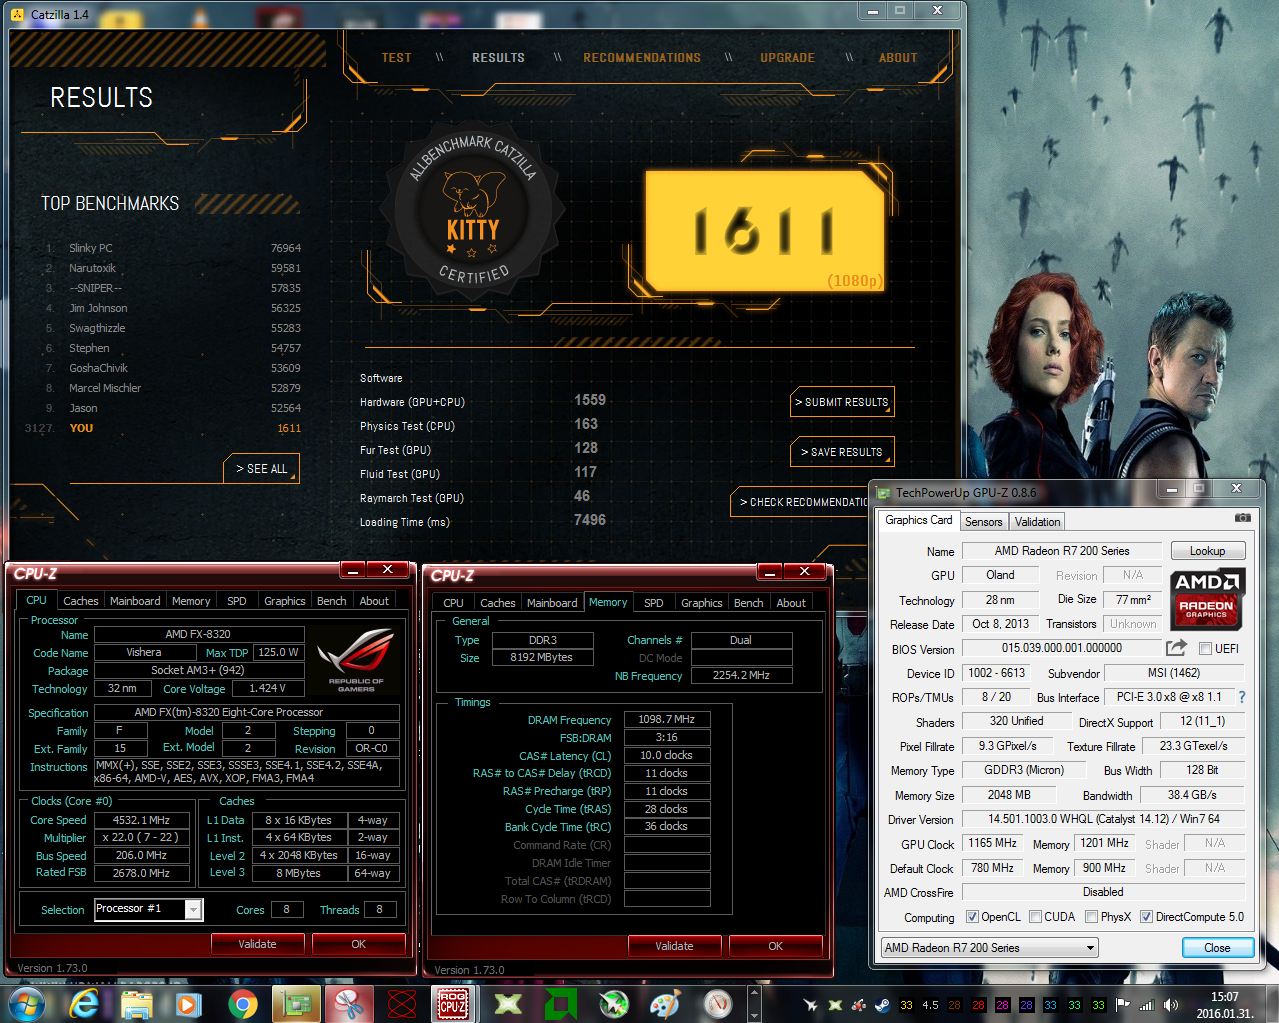Click the round gauge icon on taskbar

click(717, 1003)
